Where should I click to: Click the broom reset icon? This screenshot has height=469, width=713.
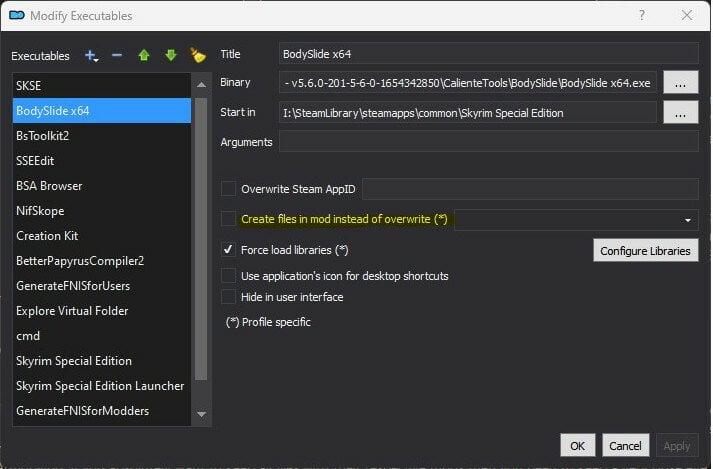pyautogui.click(x=198, y=55)
